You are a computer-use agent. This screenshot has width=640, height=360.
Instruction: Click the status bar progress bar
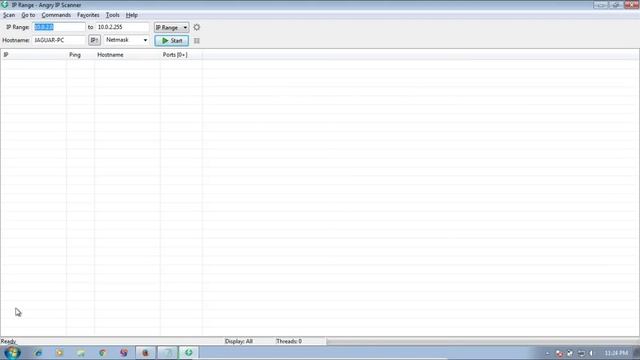pyautogui.click(x=482, y=341)
